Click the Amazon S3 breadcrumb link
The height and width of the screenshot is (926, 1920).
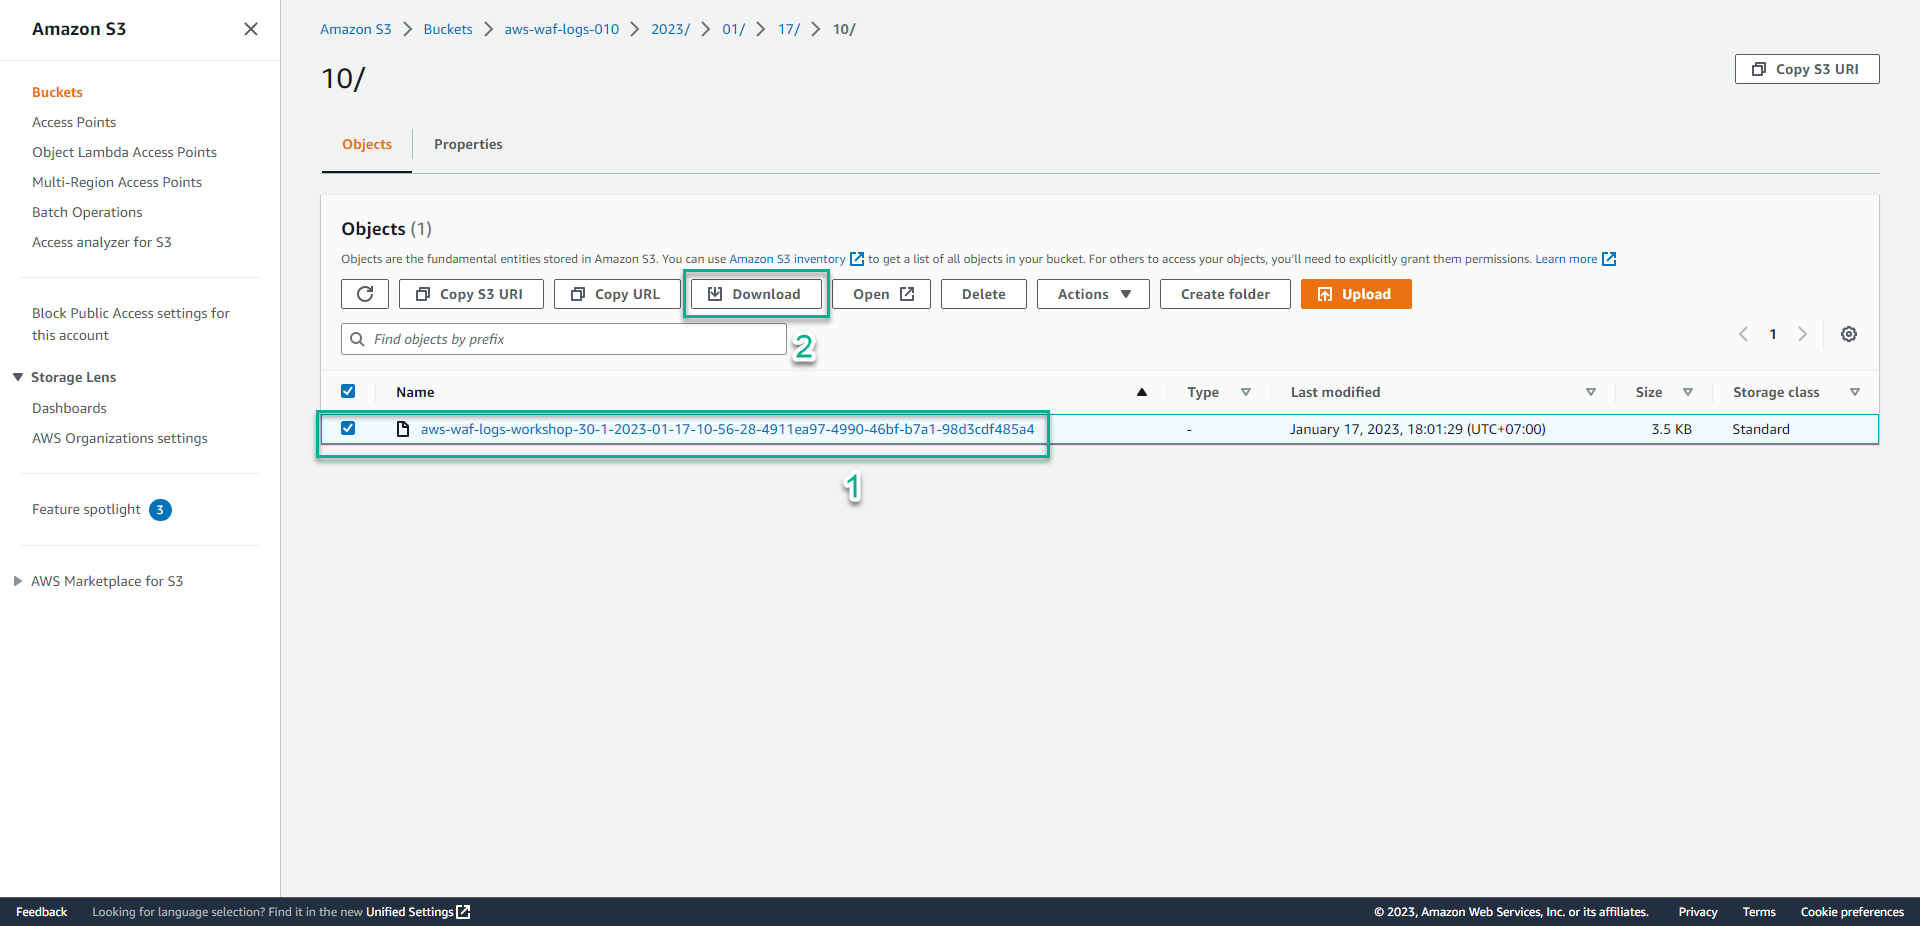point(355,29)
